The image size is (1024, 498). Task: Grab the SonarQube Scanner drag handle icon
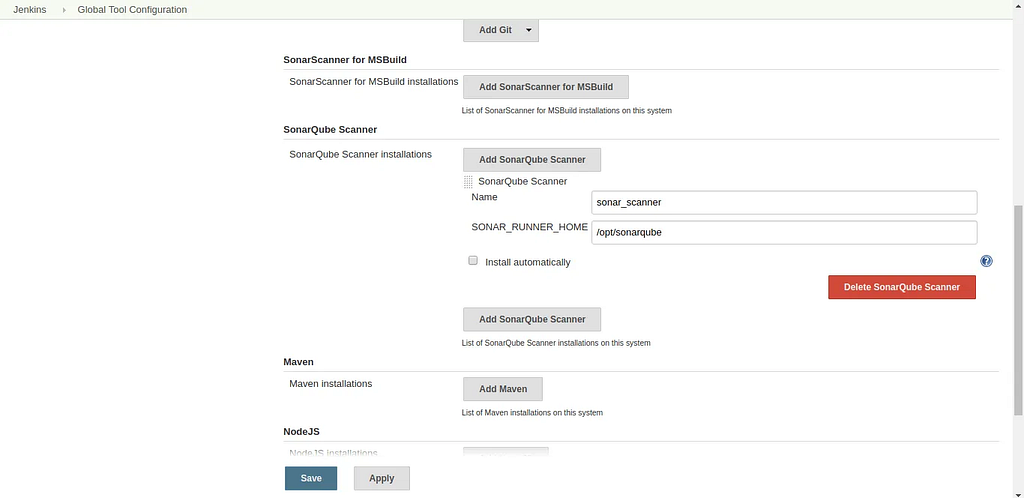click(468, 181)
